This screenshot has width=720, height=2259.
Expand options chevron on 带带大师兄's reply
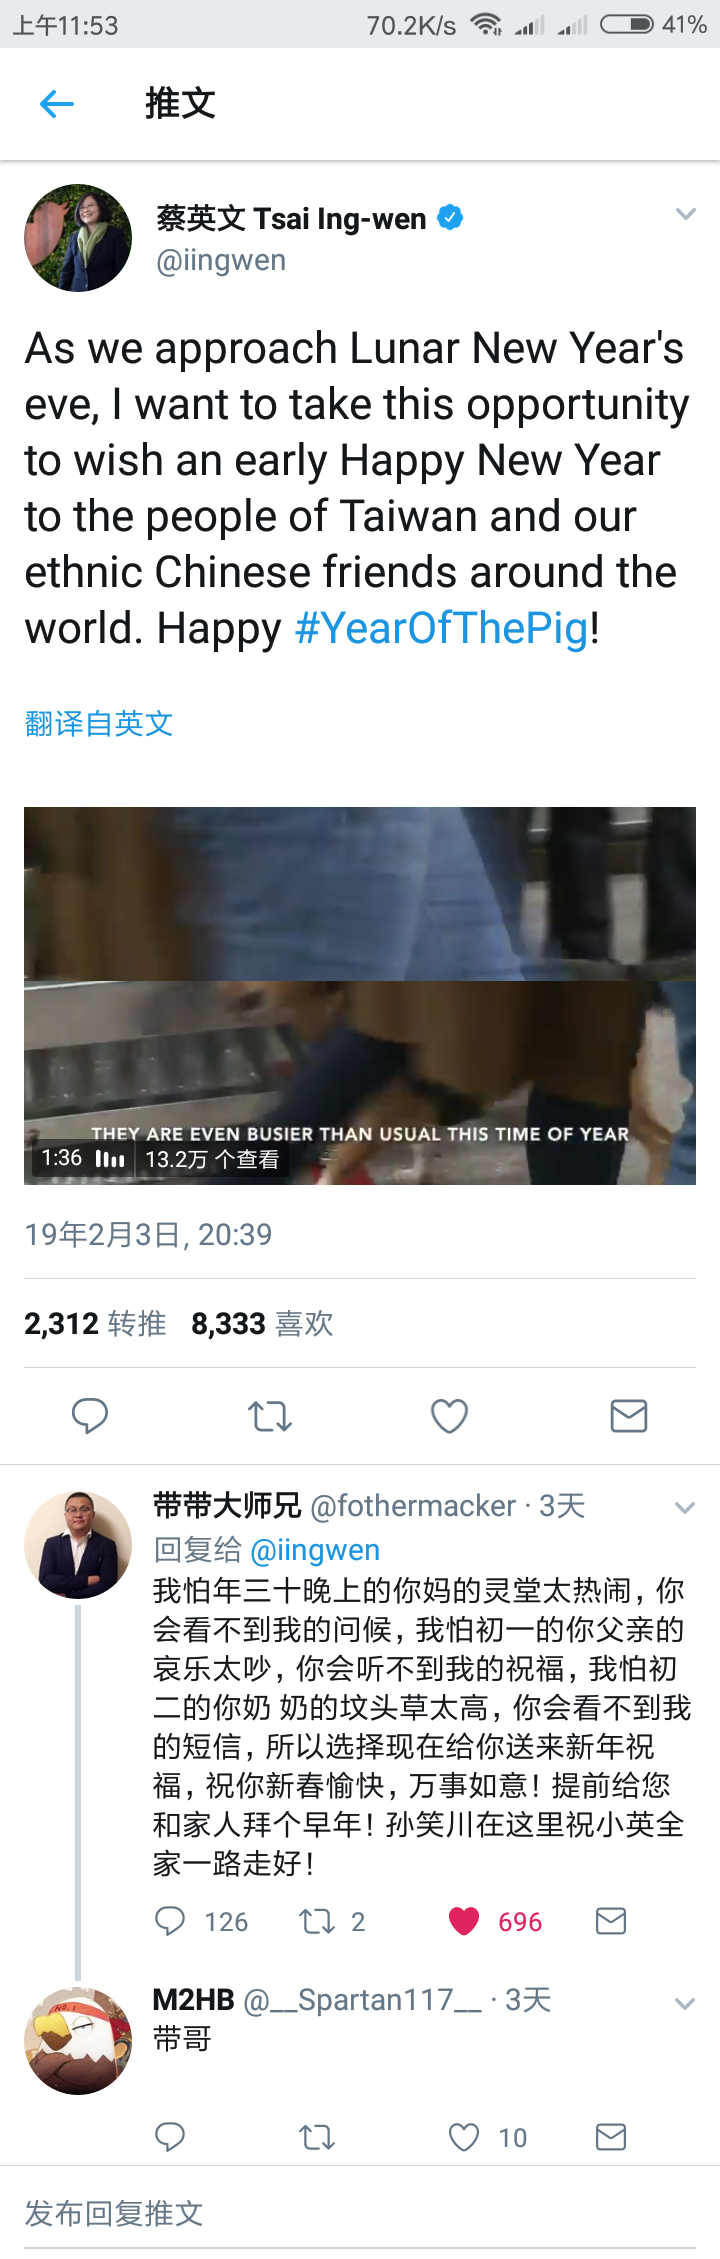coord(685,1508)
